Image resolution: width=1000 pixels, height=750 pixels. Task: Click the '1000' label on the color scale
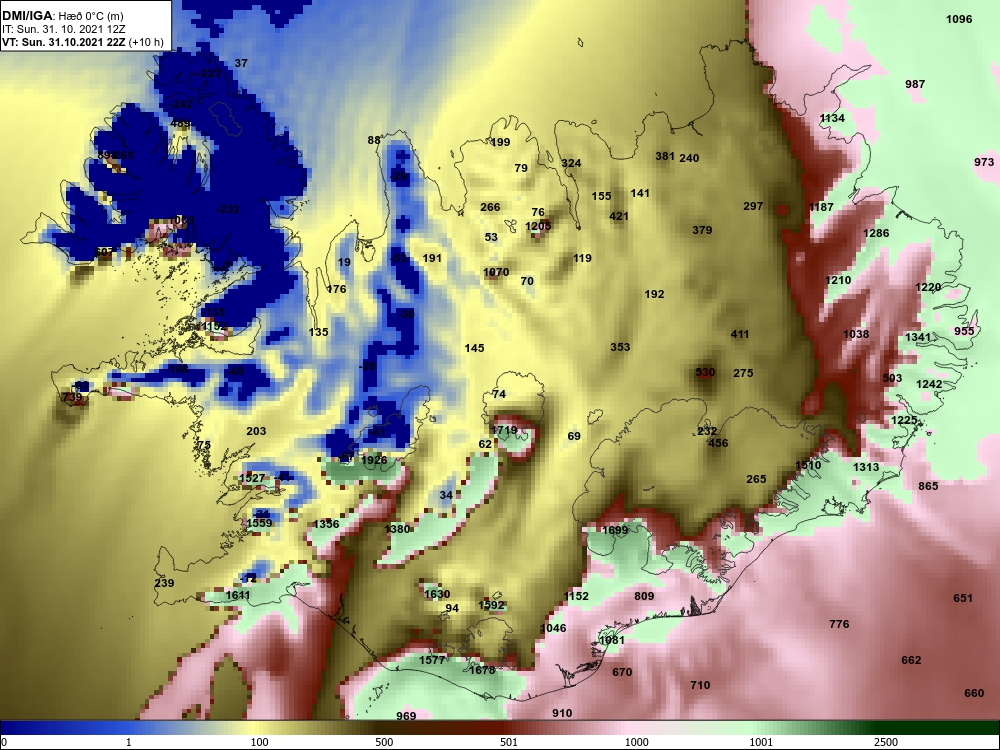pos(636,742)
